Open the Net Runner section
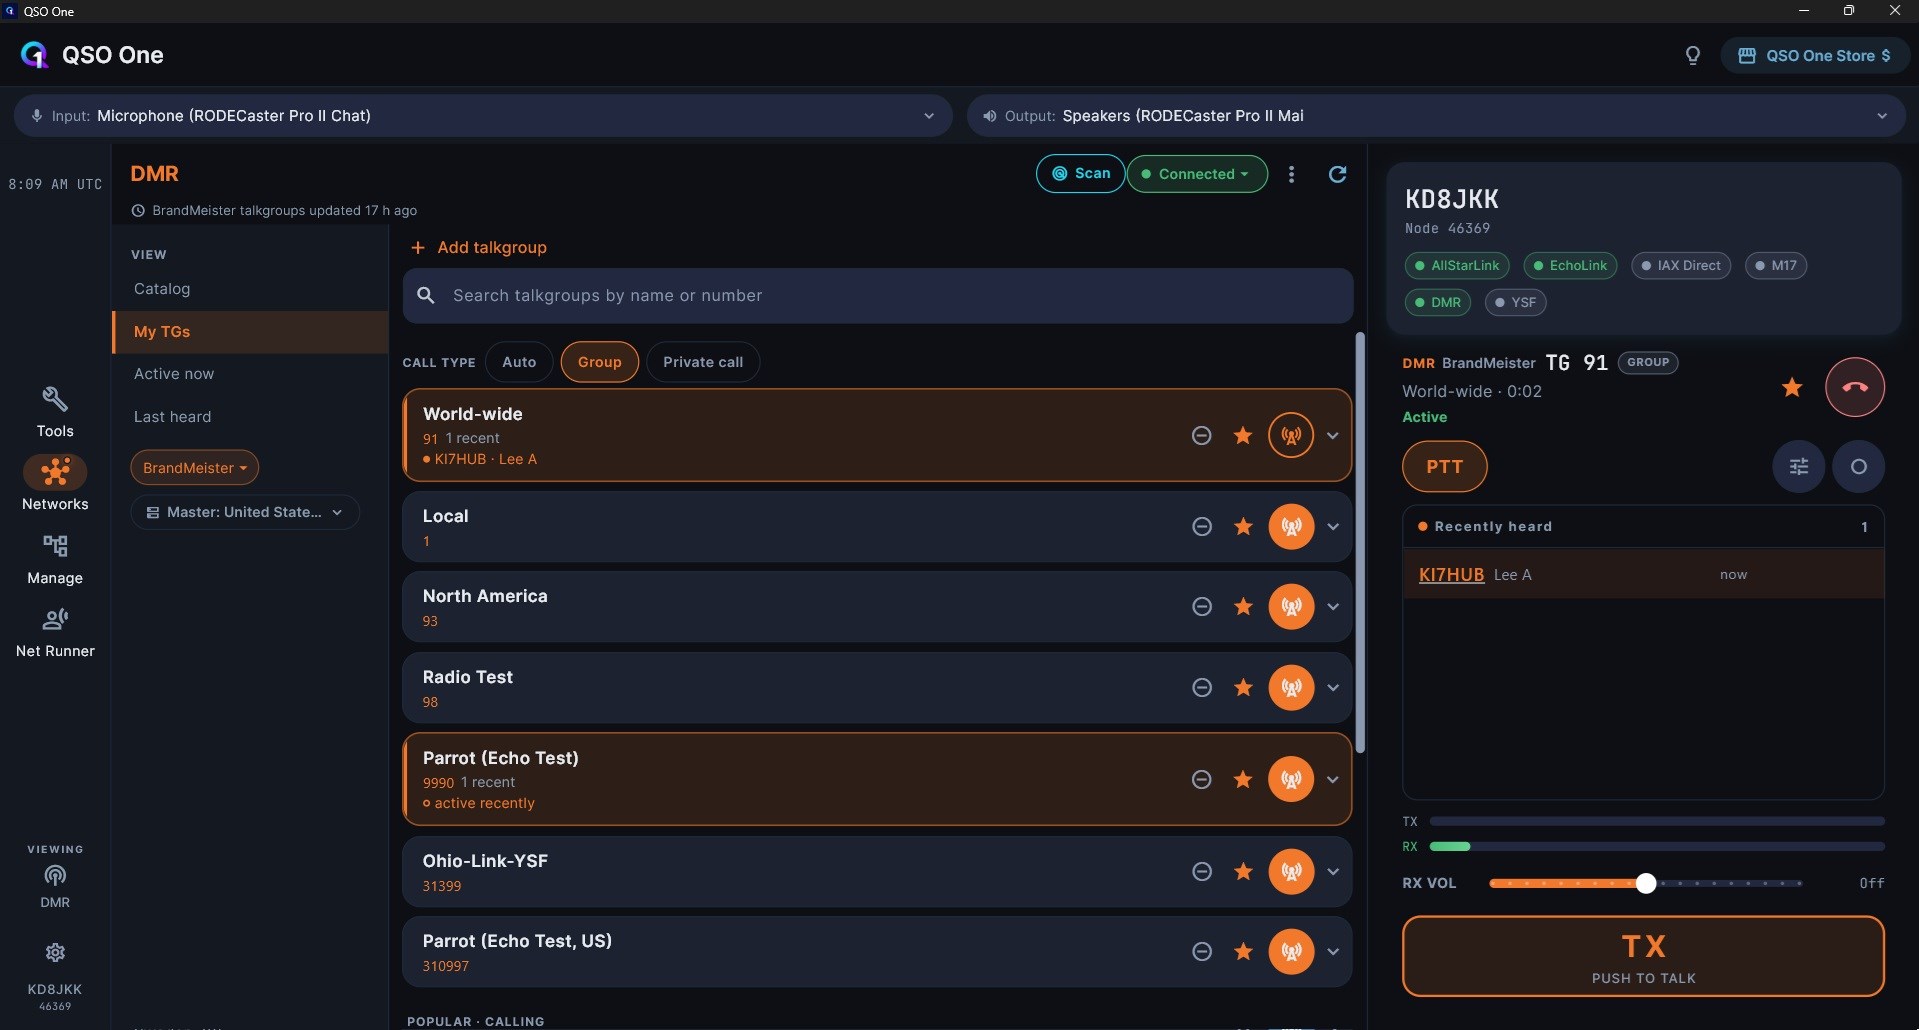The image size is (1919, 1030). (55, 633)
